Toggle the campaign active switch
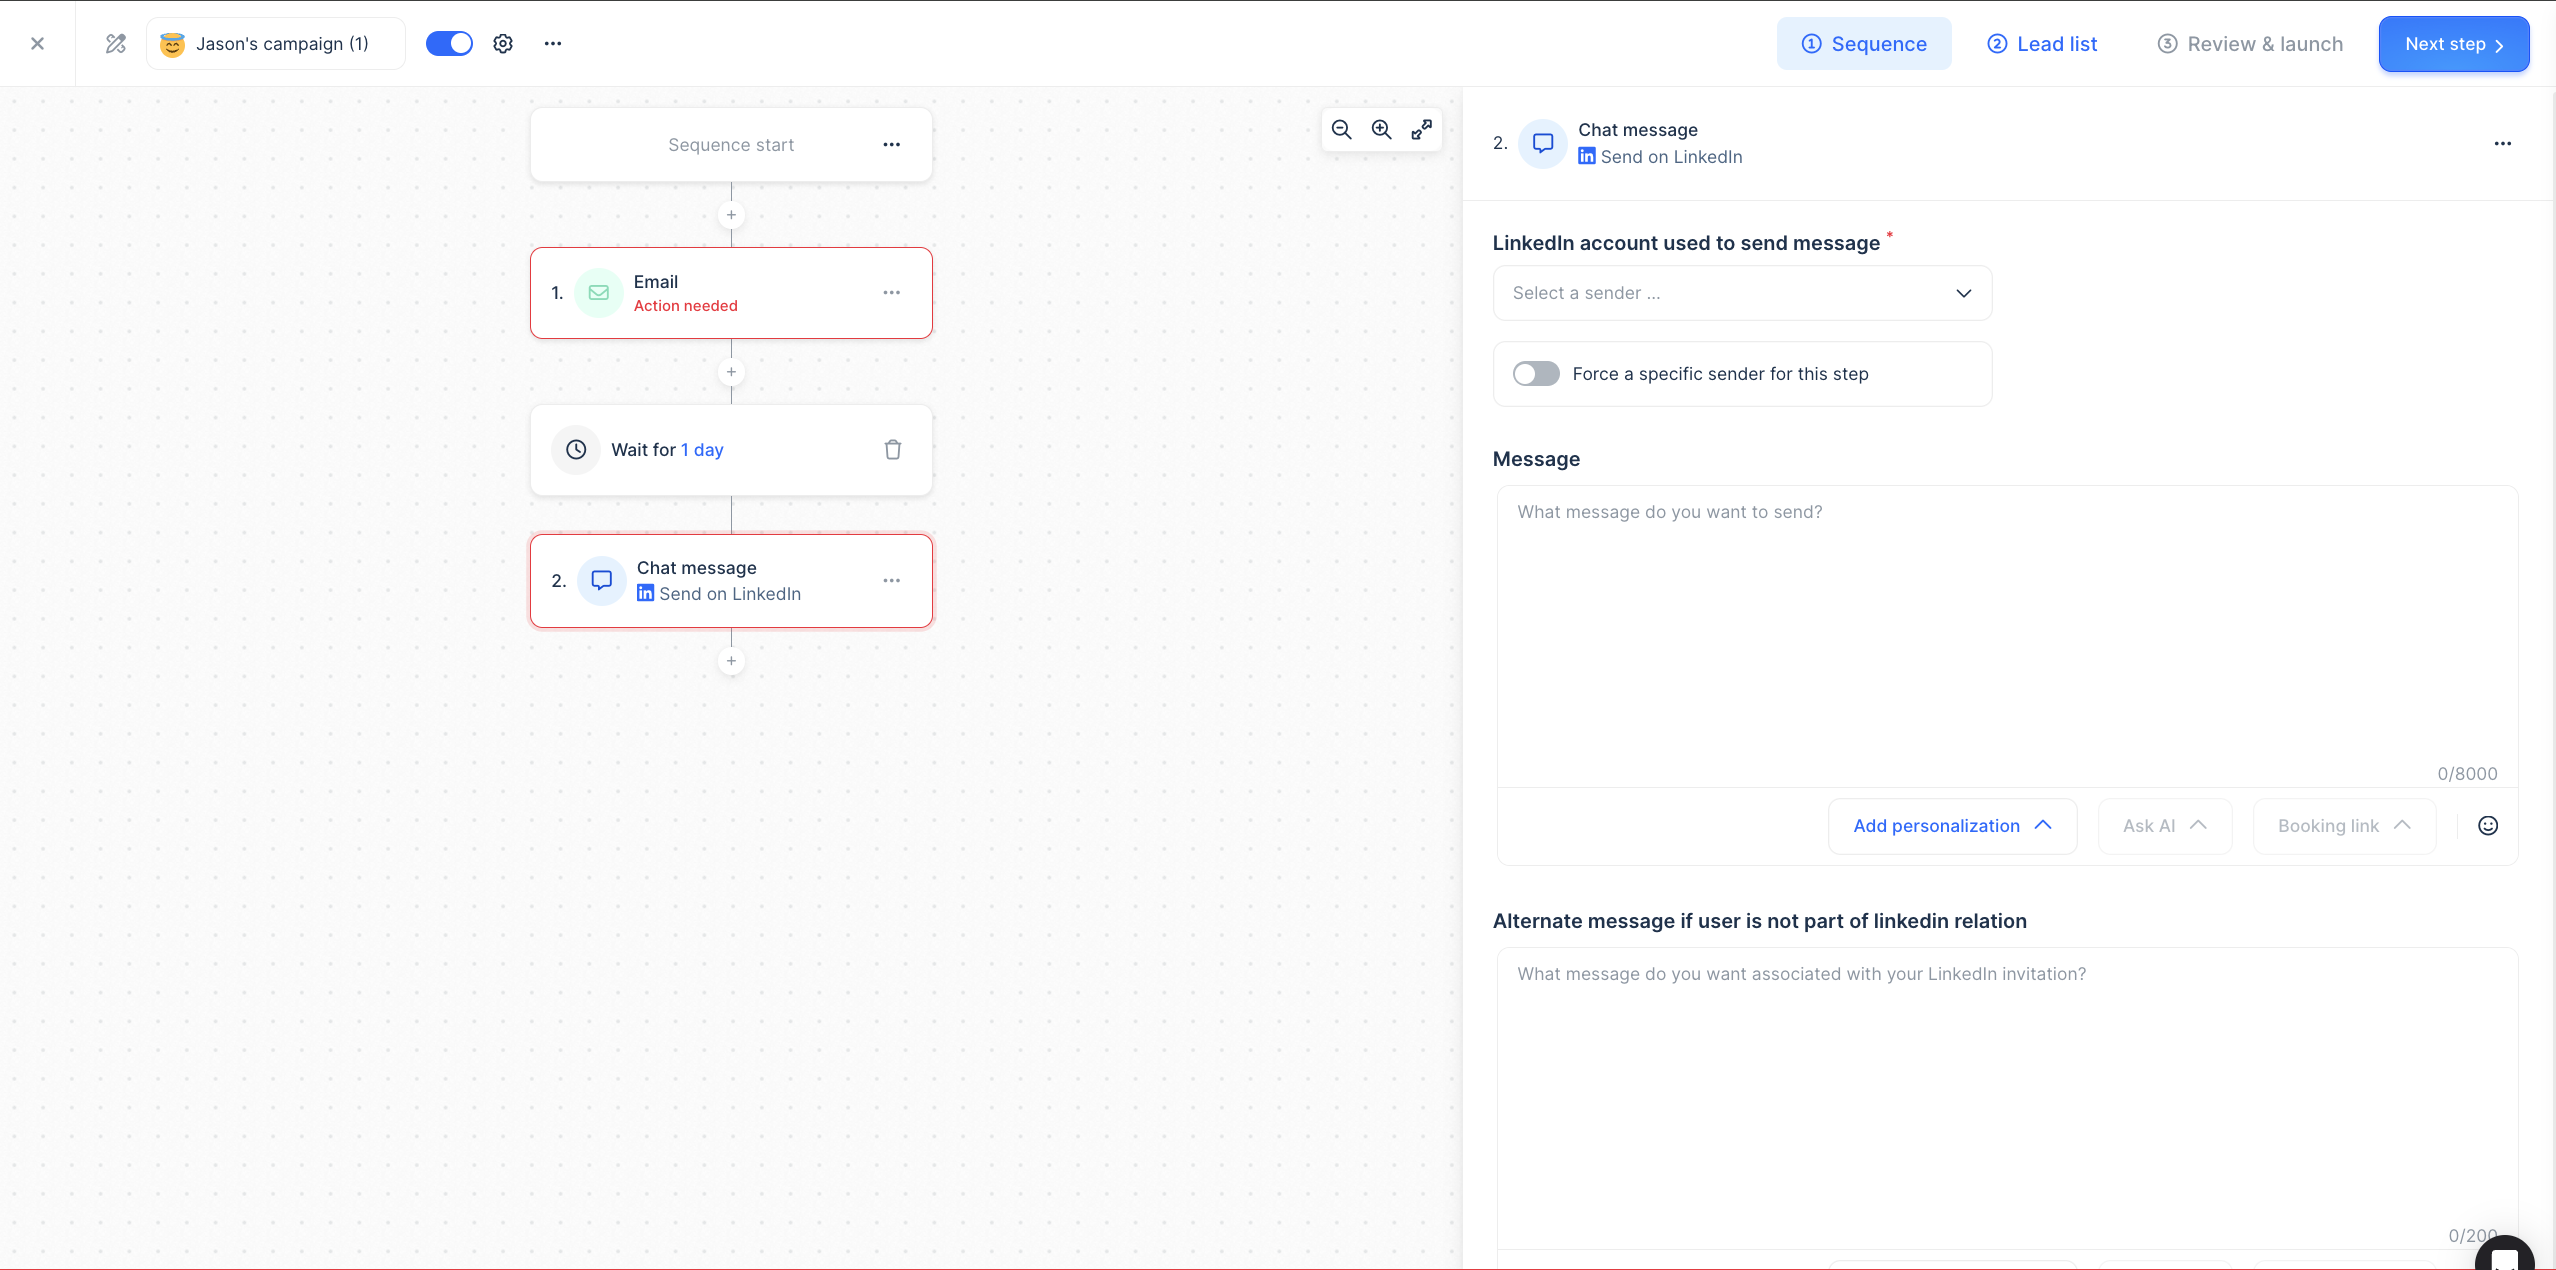This screenshot has width=2556, height=1270. click(x=449, y=44)
